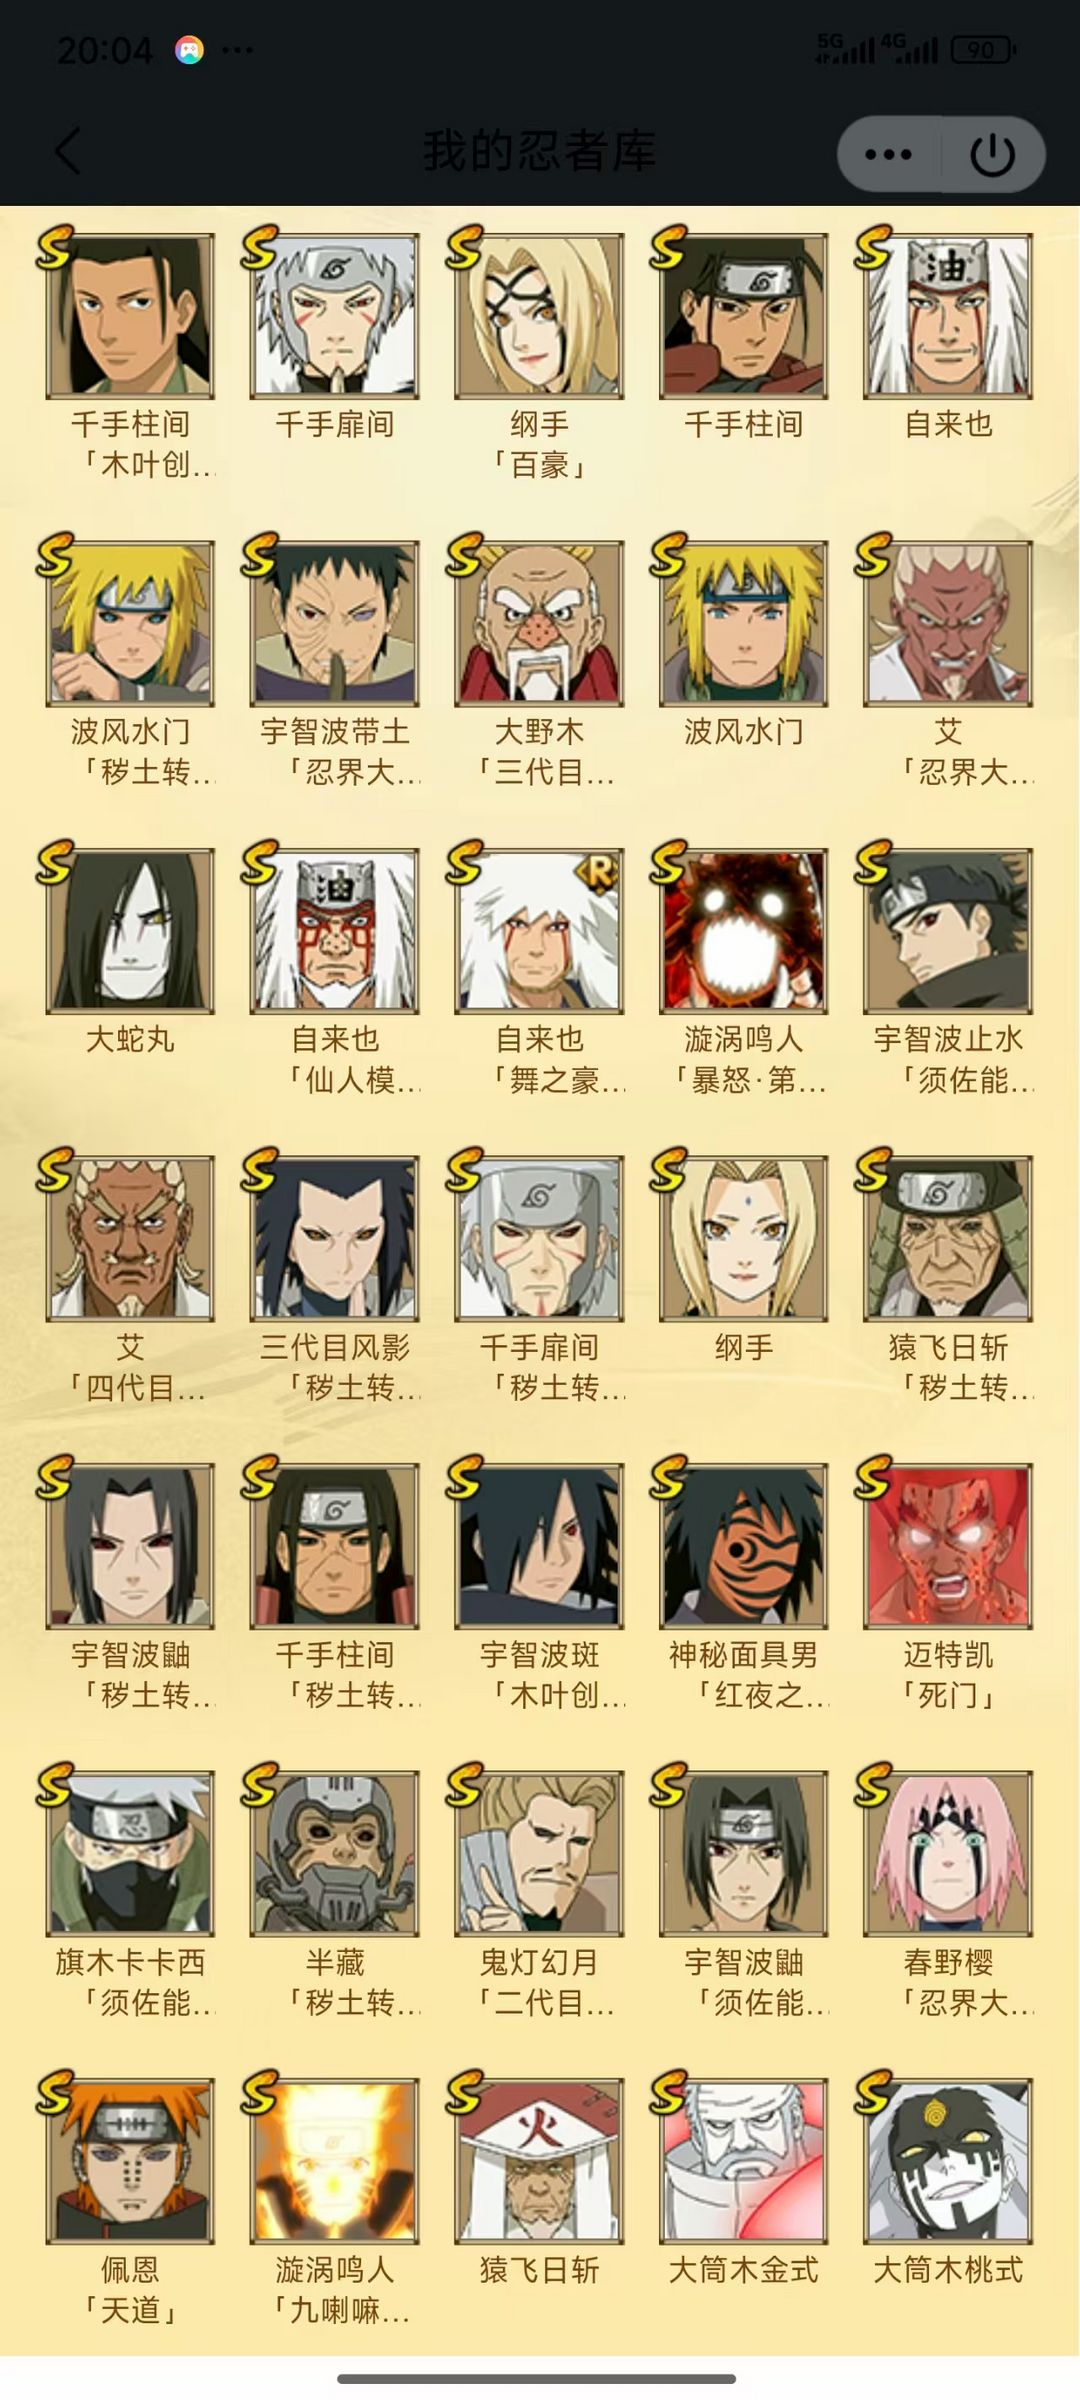Image resolution: width=1080 pixels, height=2400 pixels.
Task: Tap the 大野木 ninja portrait
Action: 539,623
